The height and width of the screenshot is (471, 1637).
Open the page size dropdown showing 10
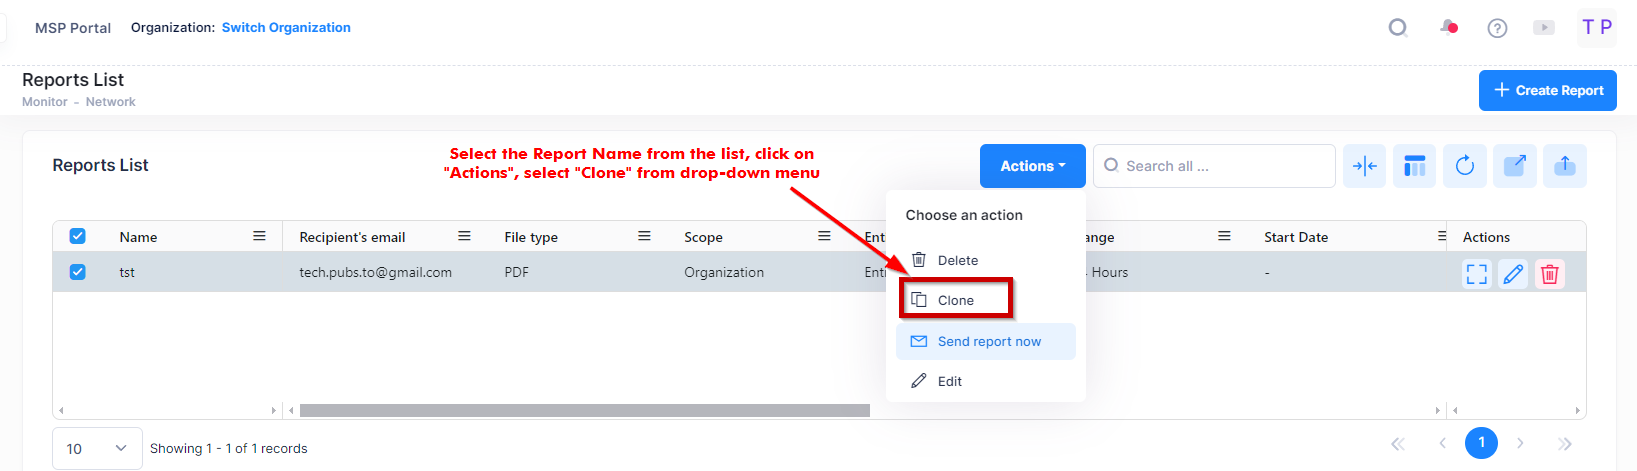pos(97,449)
